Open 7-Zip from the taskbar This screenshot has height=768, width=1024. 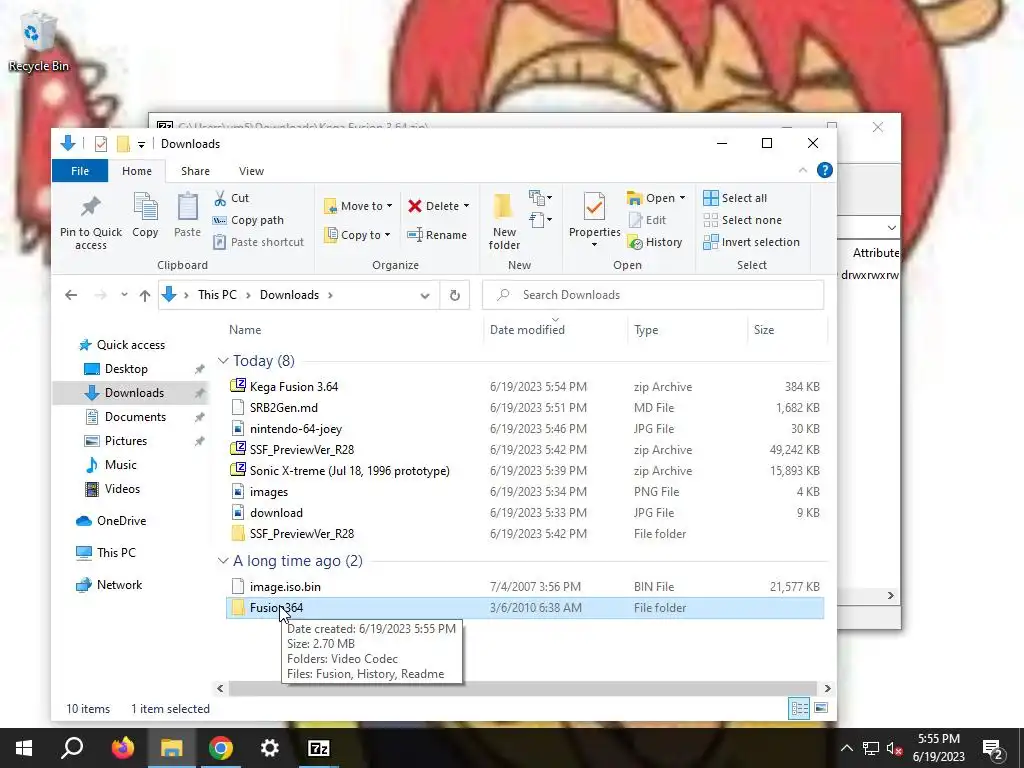pos(319,748)
